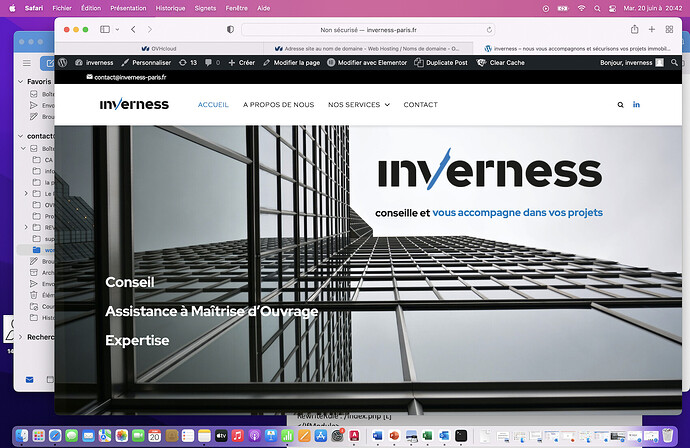The width and height of the screenshot is (690, 448).
Task: Open the 13 pending updates icon
Action: pos(188,62)
